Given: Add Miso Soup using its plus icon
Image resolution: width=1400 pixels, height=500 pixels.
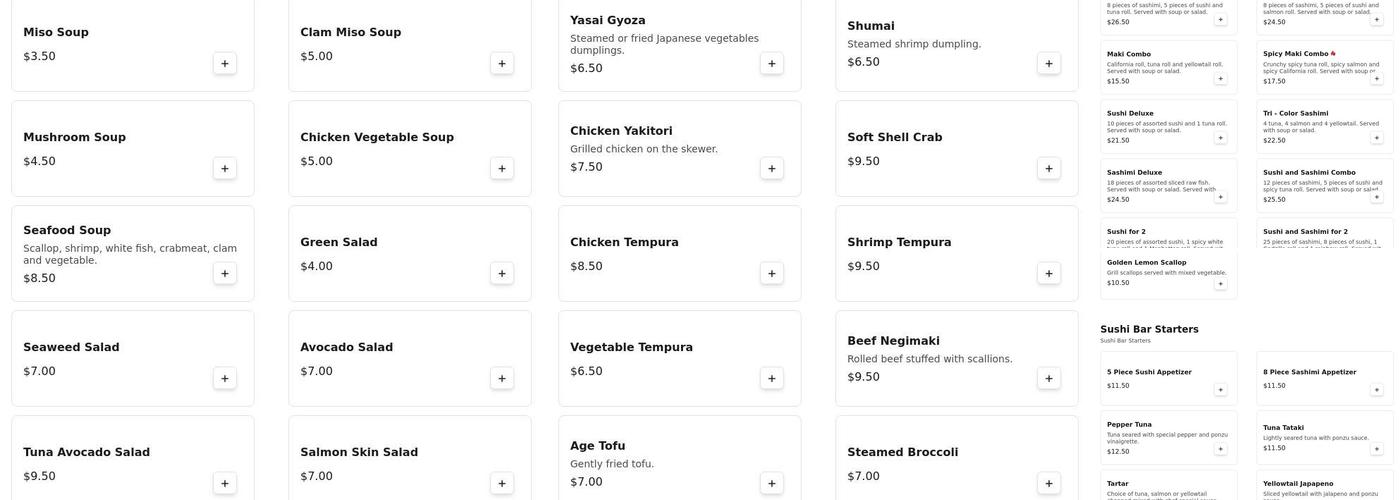Looking at the screenshot, I should (x=225, y=64).
